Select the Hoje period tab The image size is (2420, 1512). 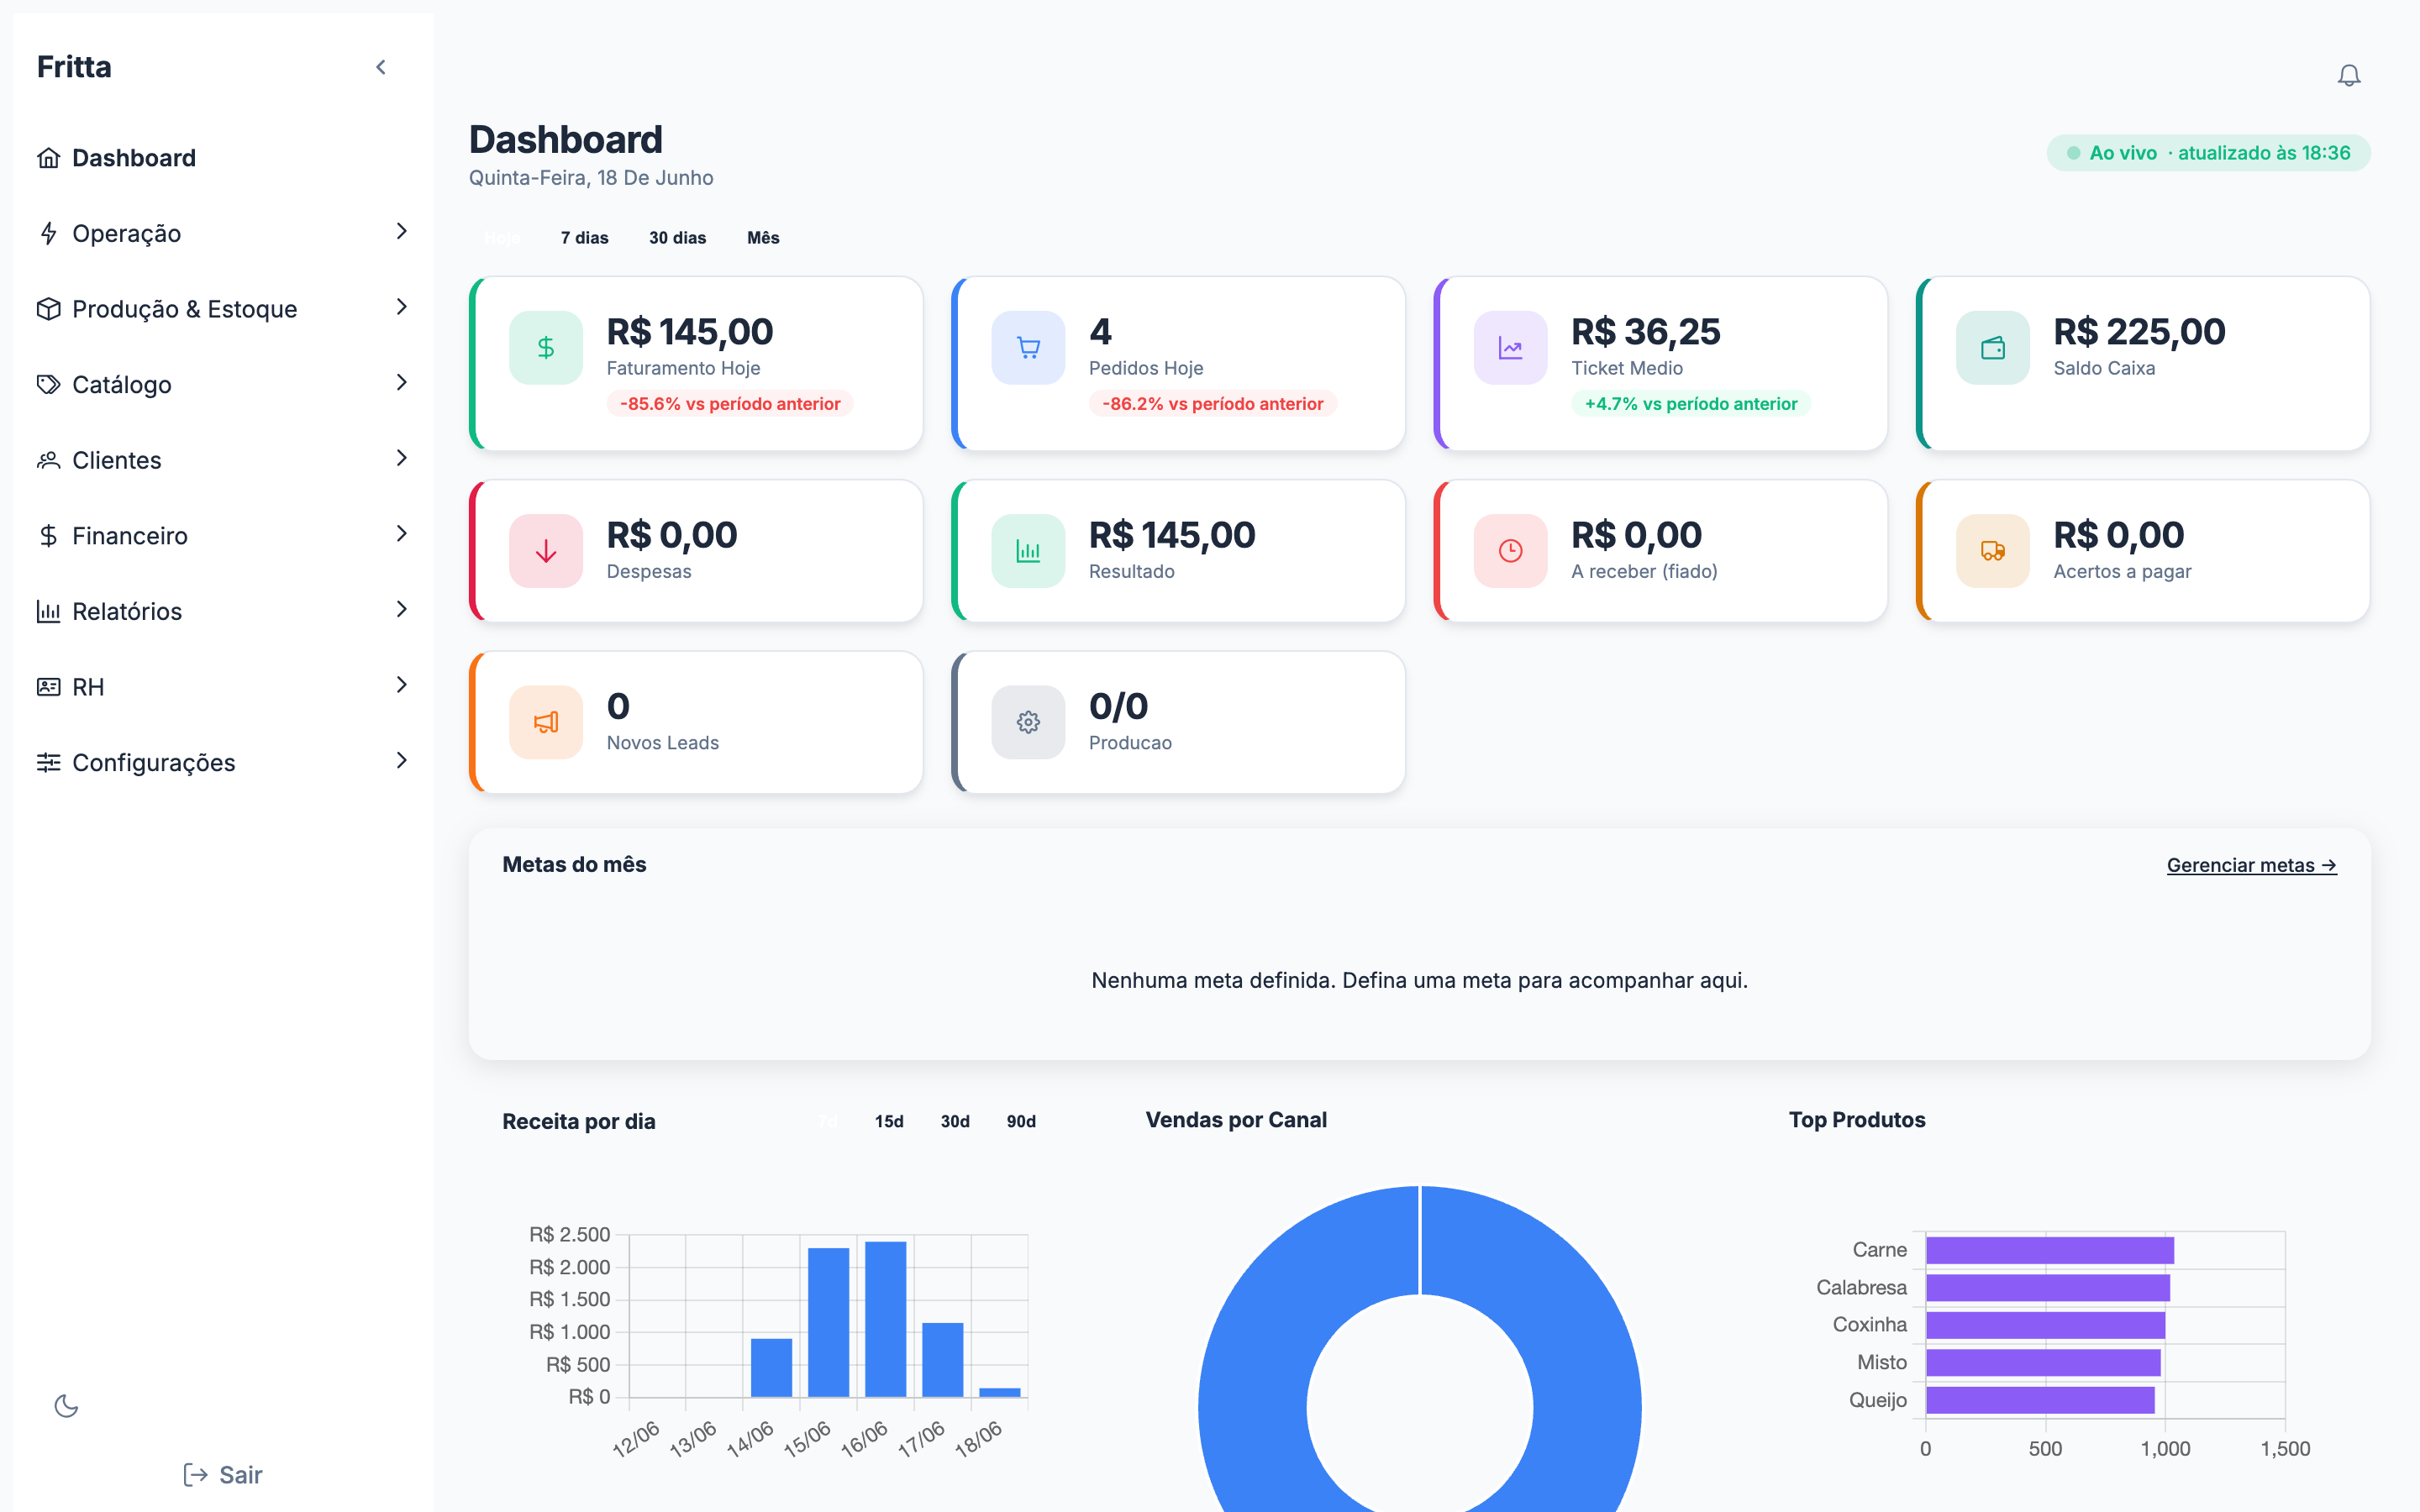click(502, 238)
